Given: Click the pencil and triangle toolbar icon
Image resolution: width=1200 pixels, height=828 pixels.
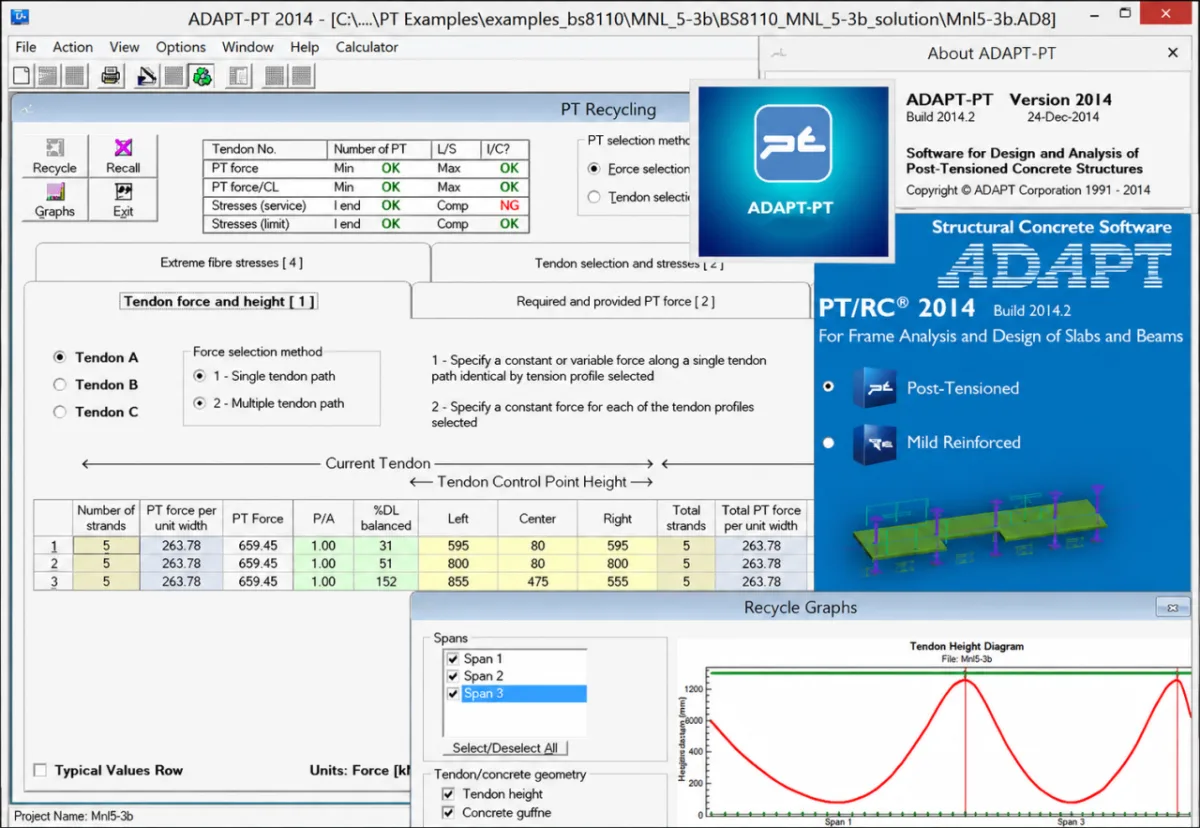Looking at the screenshot, I should click(x=148, y=75).
